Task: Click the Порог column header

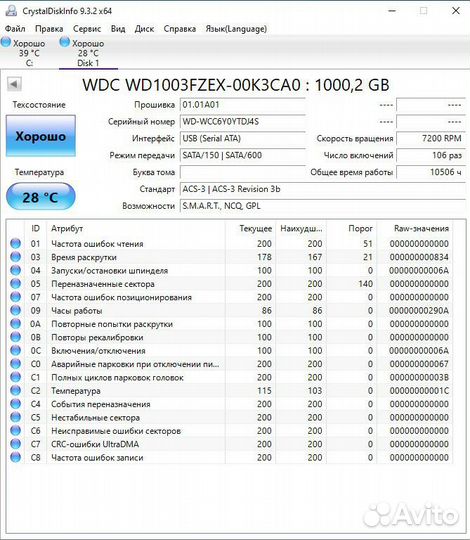Action: pyautogui.click(x=351, y=228)
